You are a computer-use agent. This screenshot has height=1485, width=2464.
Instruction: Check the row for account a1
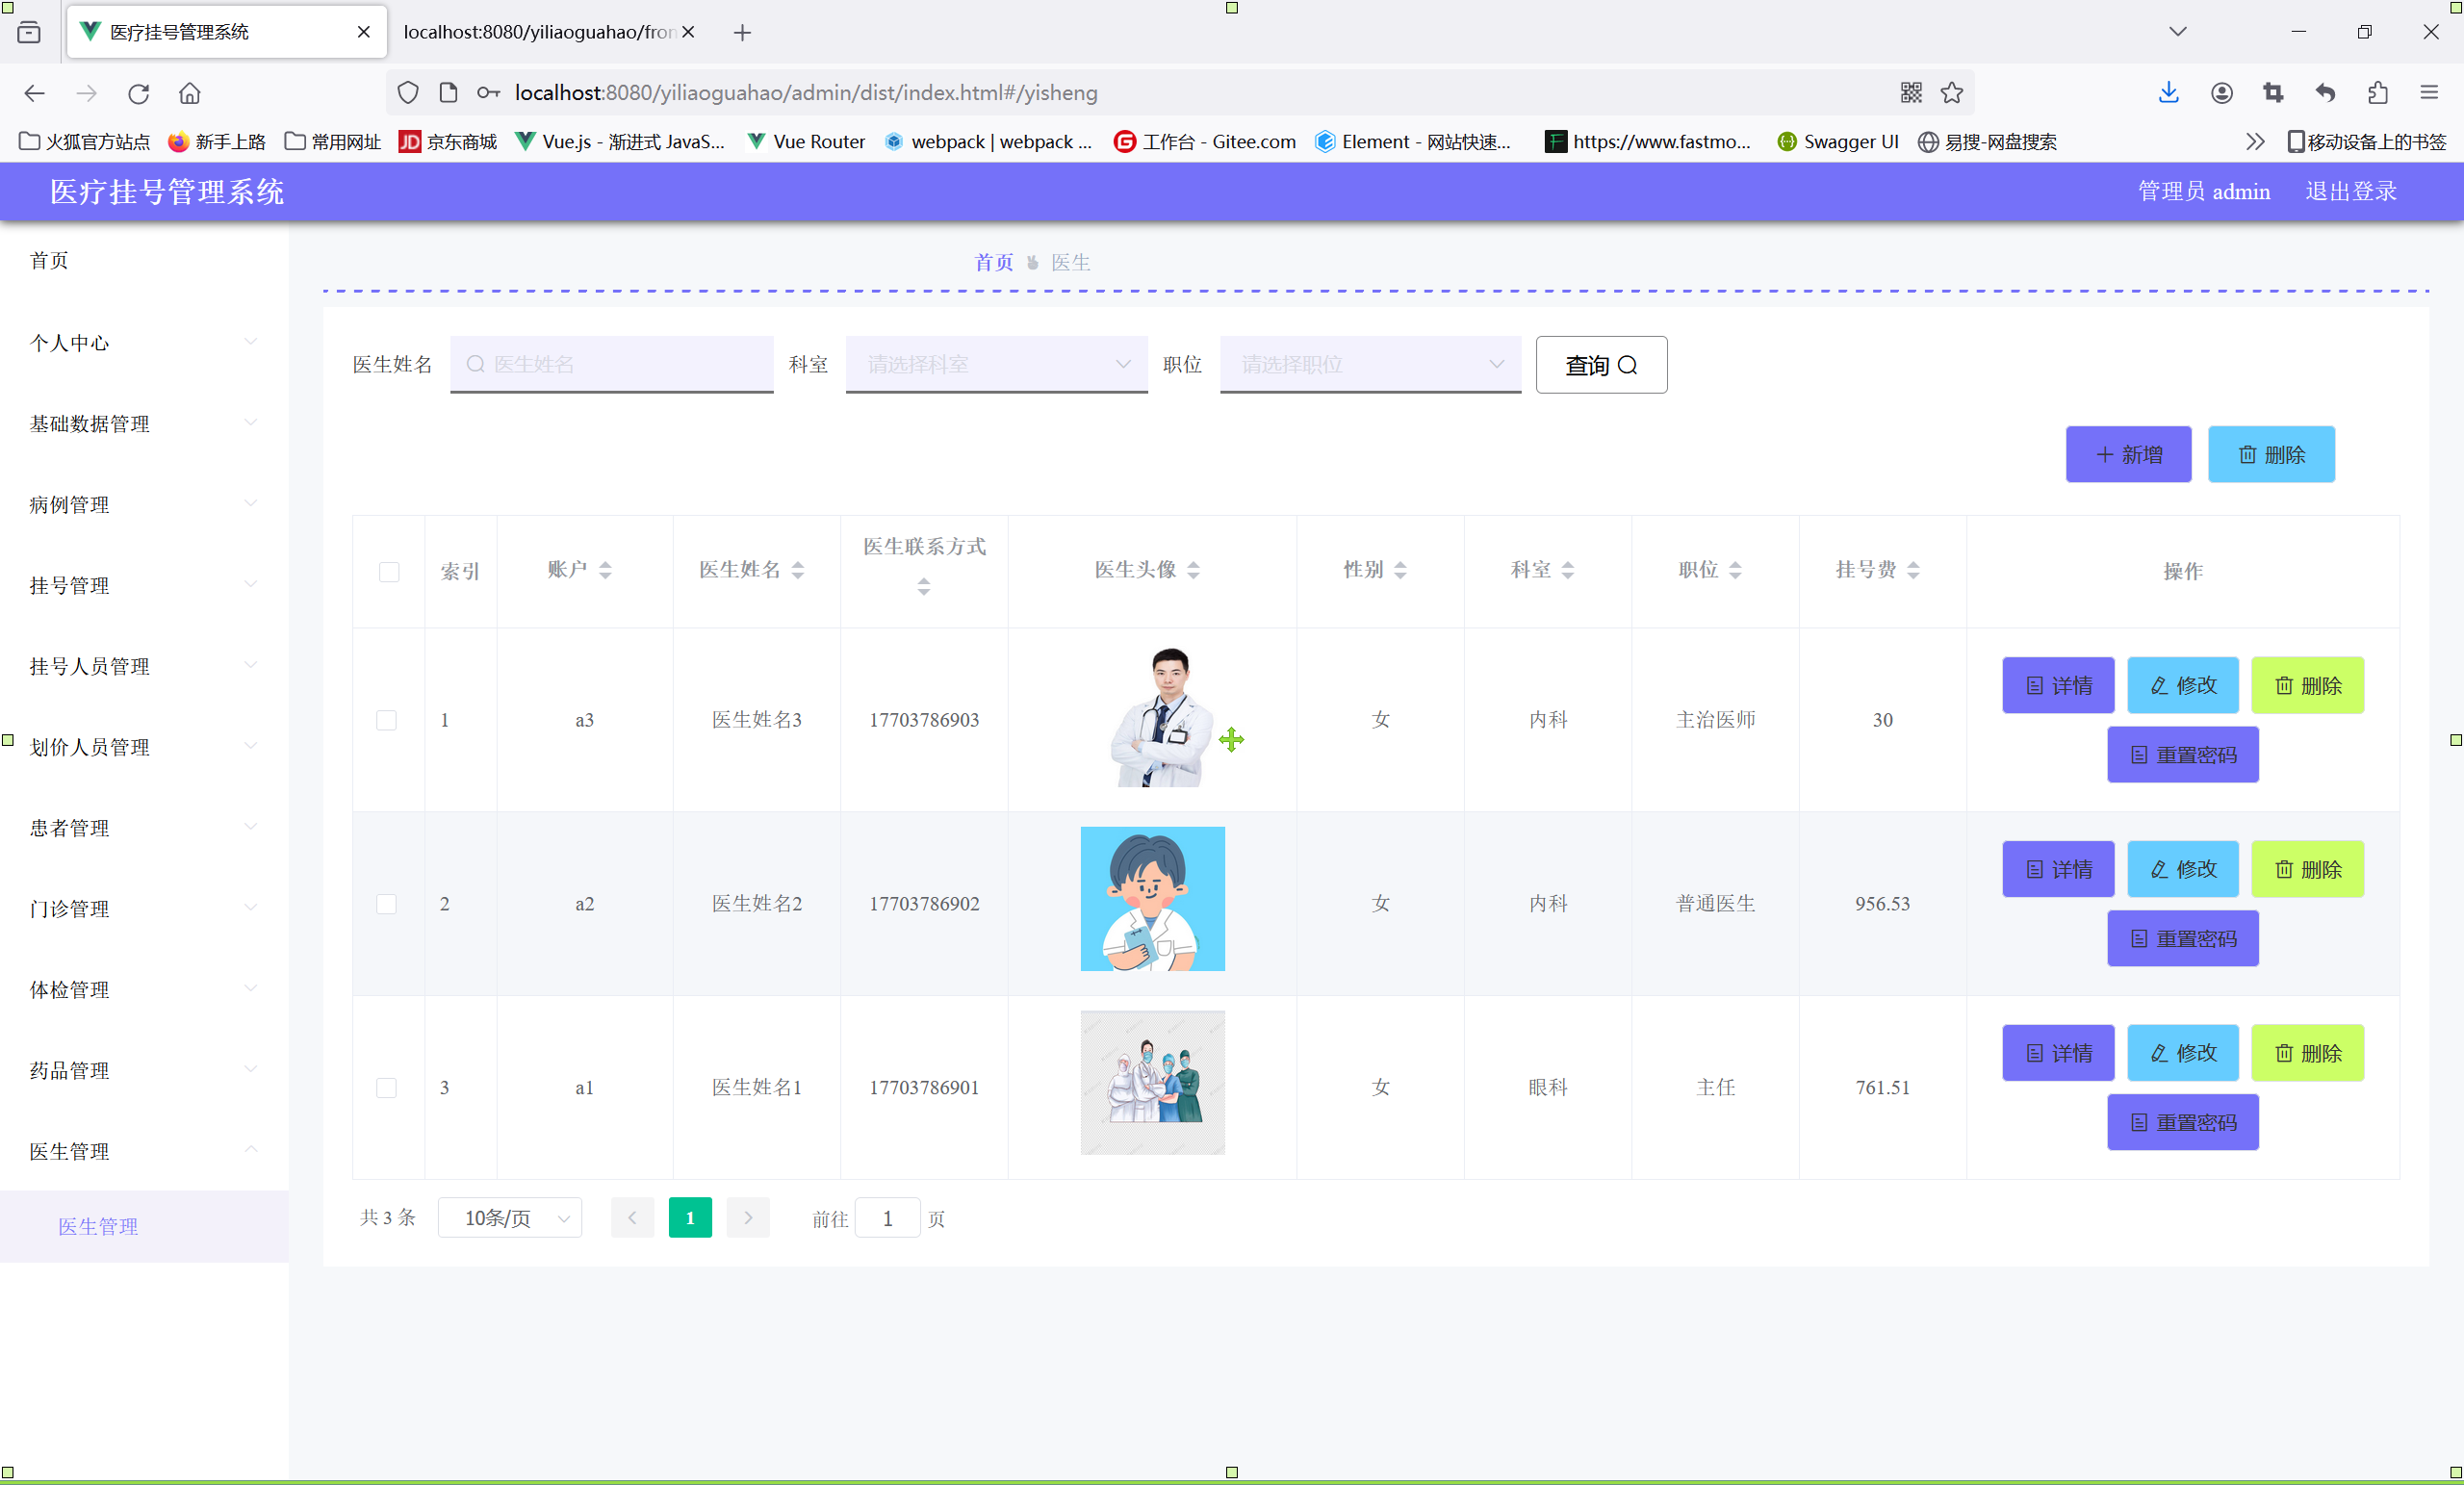[386, 1088]
